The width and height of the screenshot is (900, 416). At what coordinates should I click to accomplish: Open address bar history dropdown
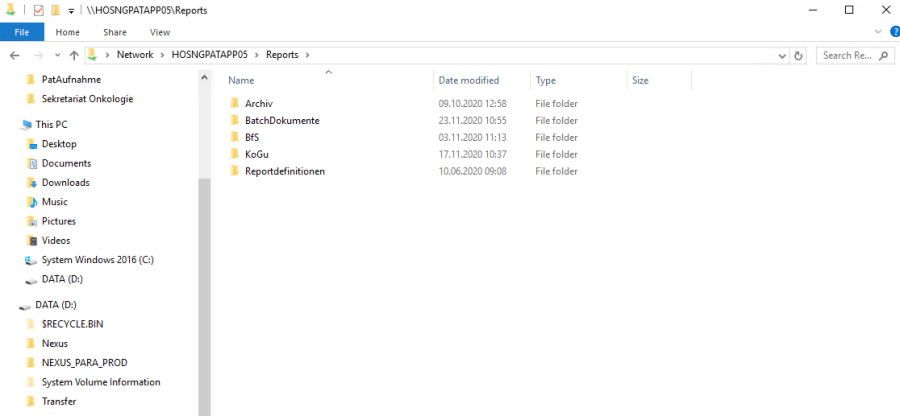(x=782, y=56)
